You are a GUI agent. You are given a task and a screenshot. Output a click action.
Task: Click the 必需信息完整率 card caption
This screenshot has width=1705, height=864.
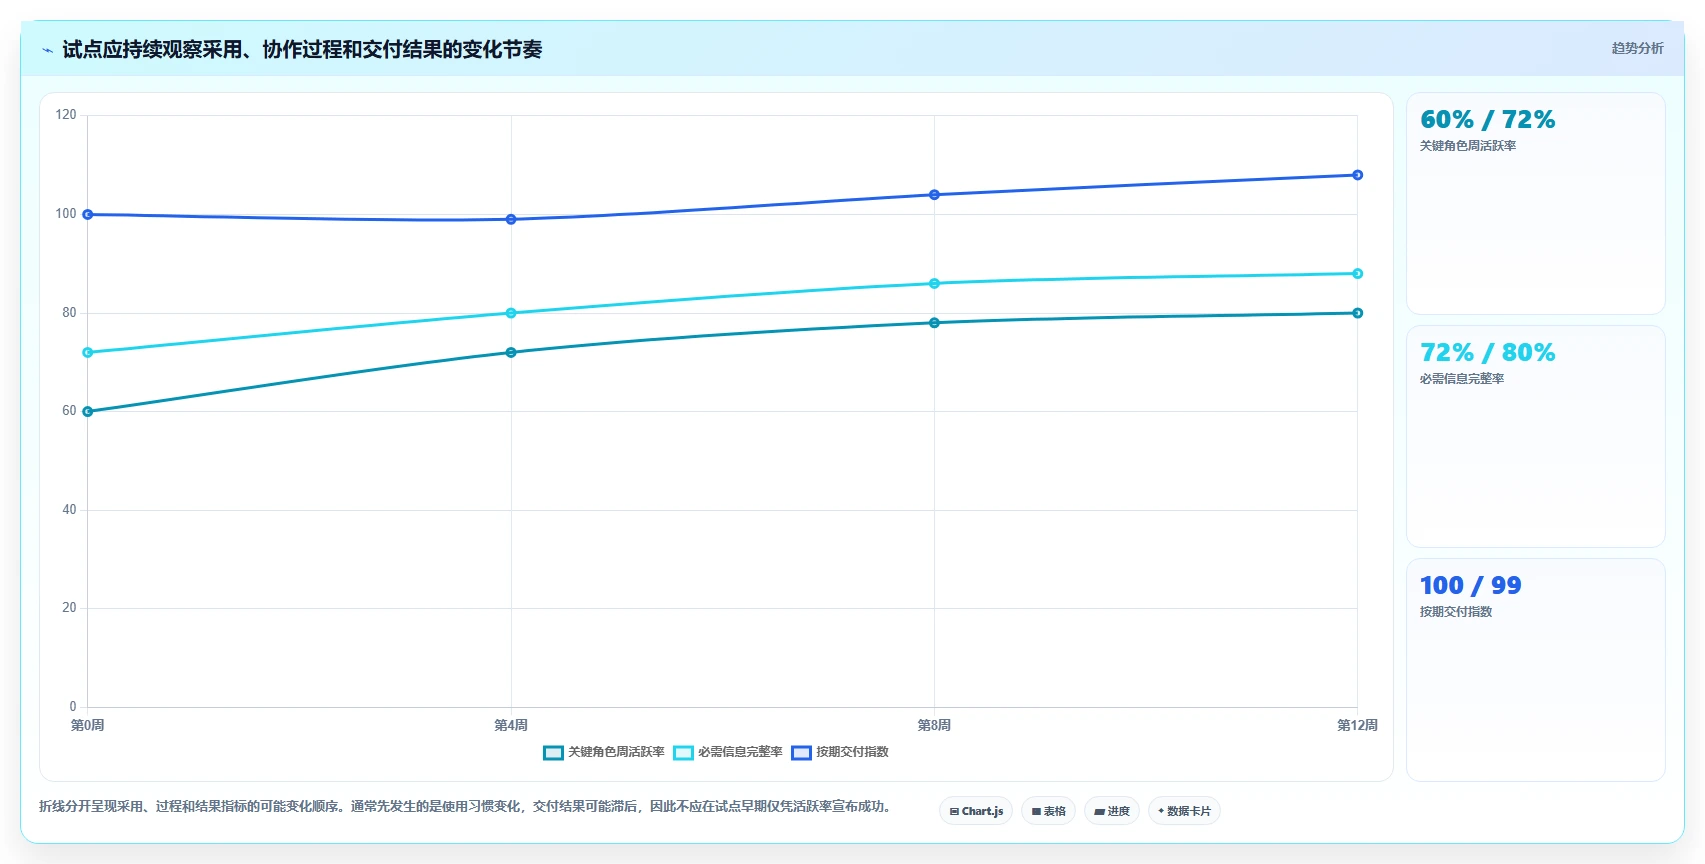1462,379
